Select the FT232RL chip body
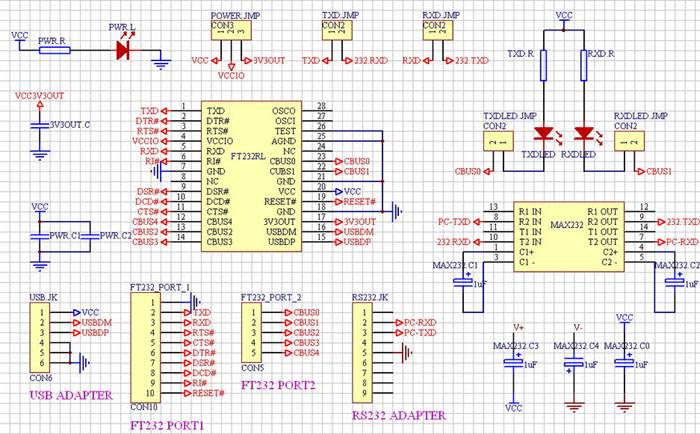Screen dimensions: 700x434 coord(251,176)
